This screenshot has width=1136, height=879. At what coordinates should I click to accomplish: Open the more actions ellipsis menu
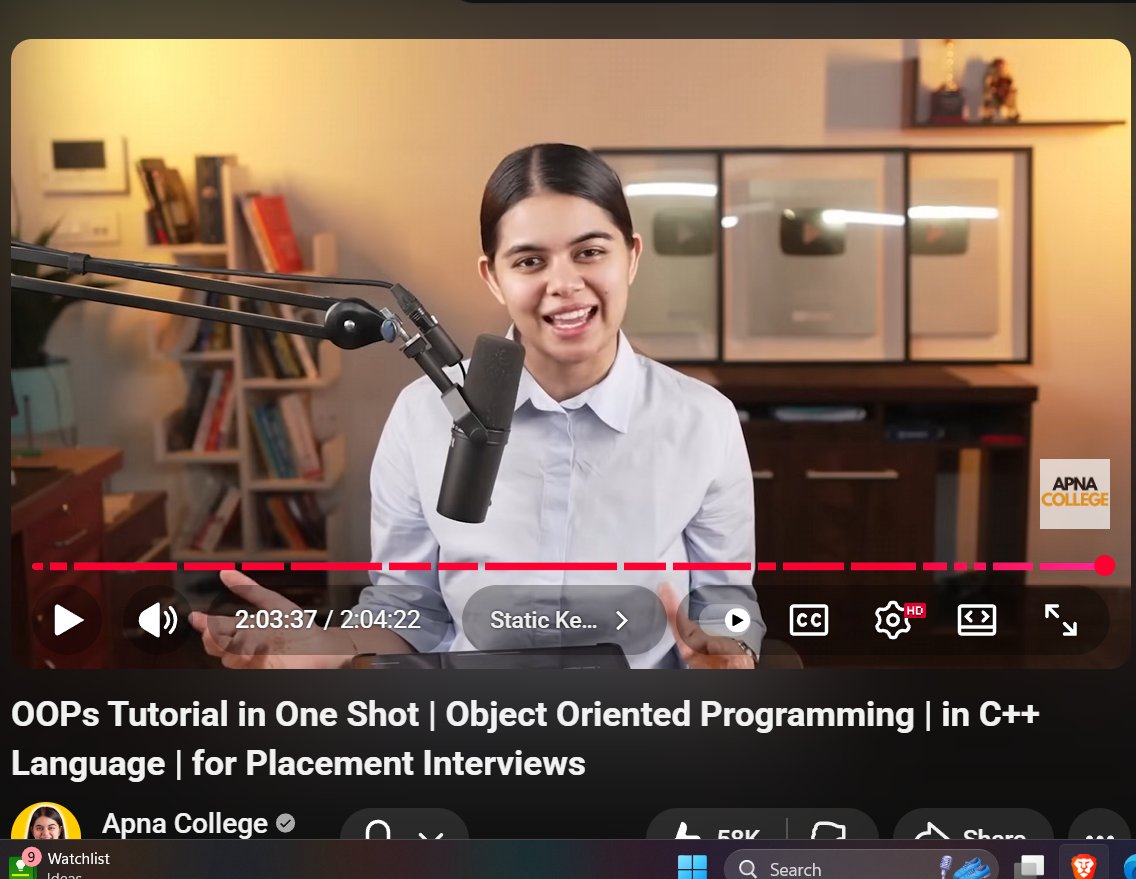click(1100, 828)
